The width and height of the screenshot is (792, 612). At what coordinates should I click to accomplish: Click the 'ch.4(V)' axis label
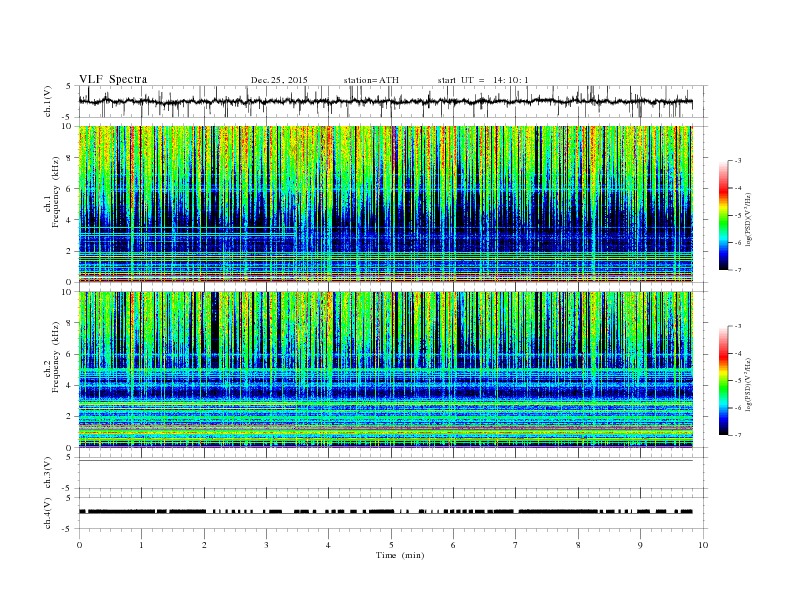[x=48, y=513]
